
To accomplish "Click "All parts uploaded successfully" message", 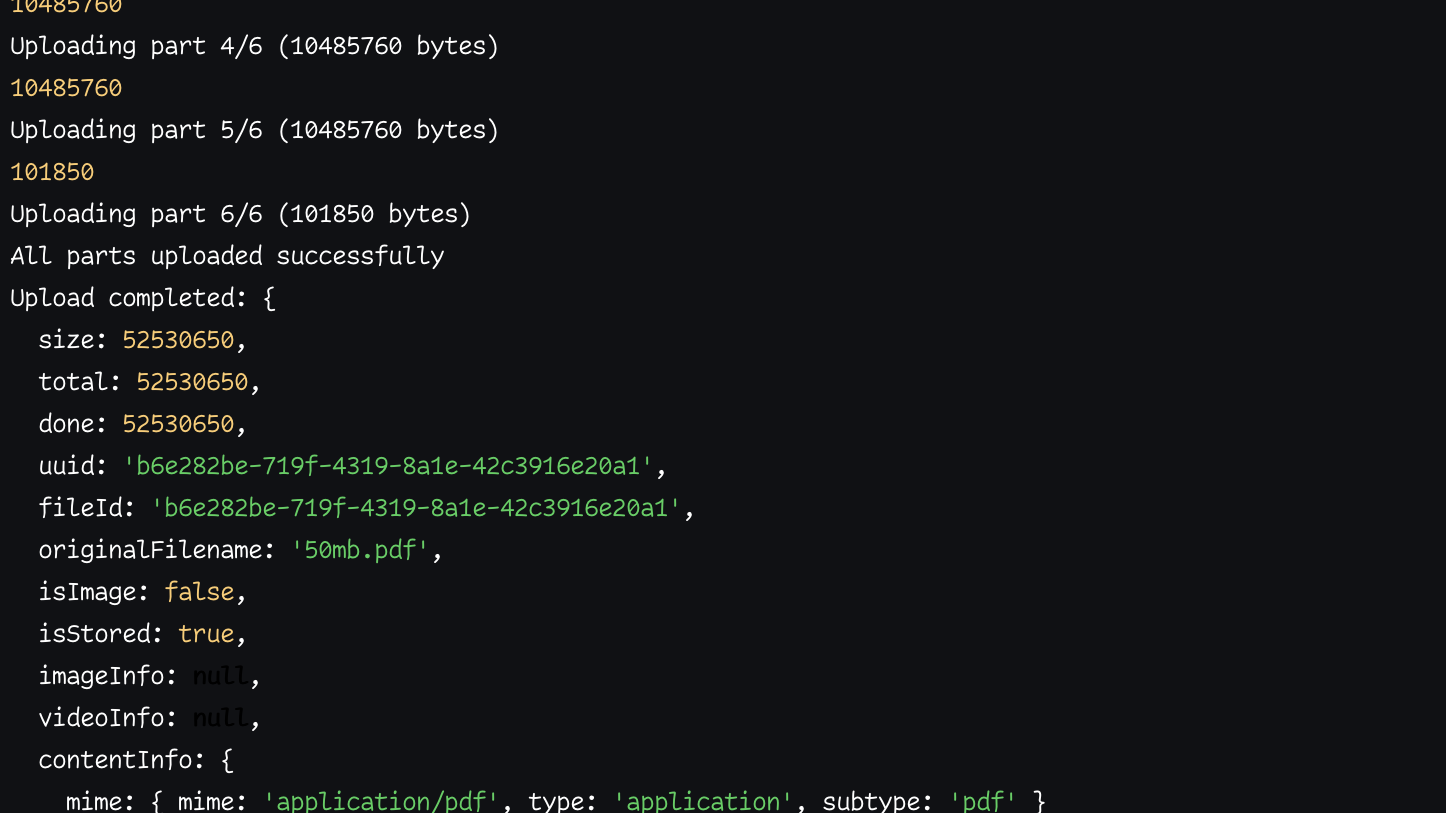I will (x=227, y=256).
